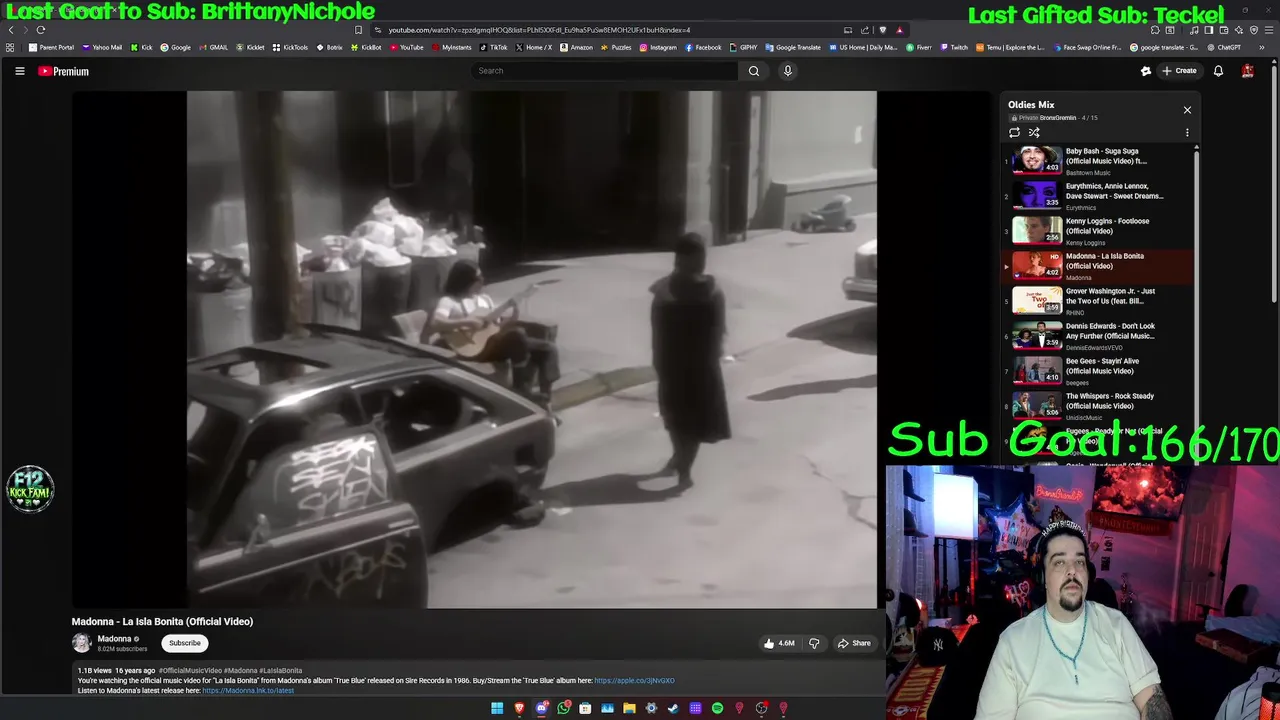
Task: Open the MyInstants bookmark
Action: (451, 47)
